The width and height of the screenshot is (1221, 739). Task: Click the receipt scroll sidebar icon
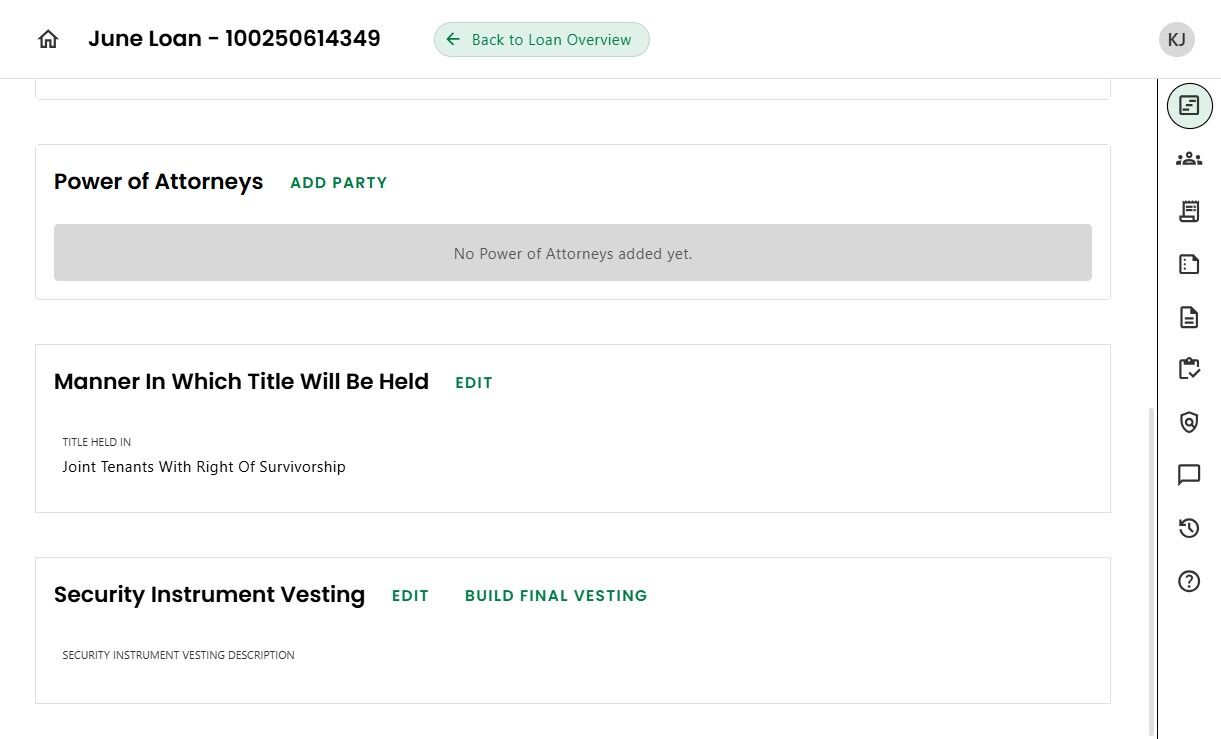(x=1189, y=211)
